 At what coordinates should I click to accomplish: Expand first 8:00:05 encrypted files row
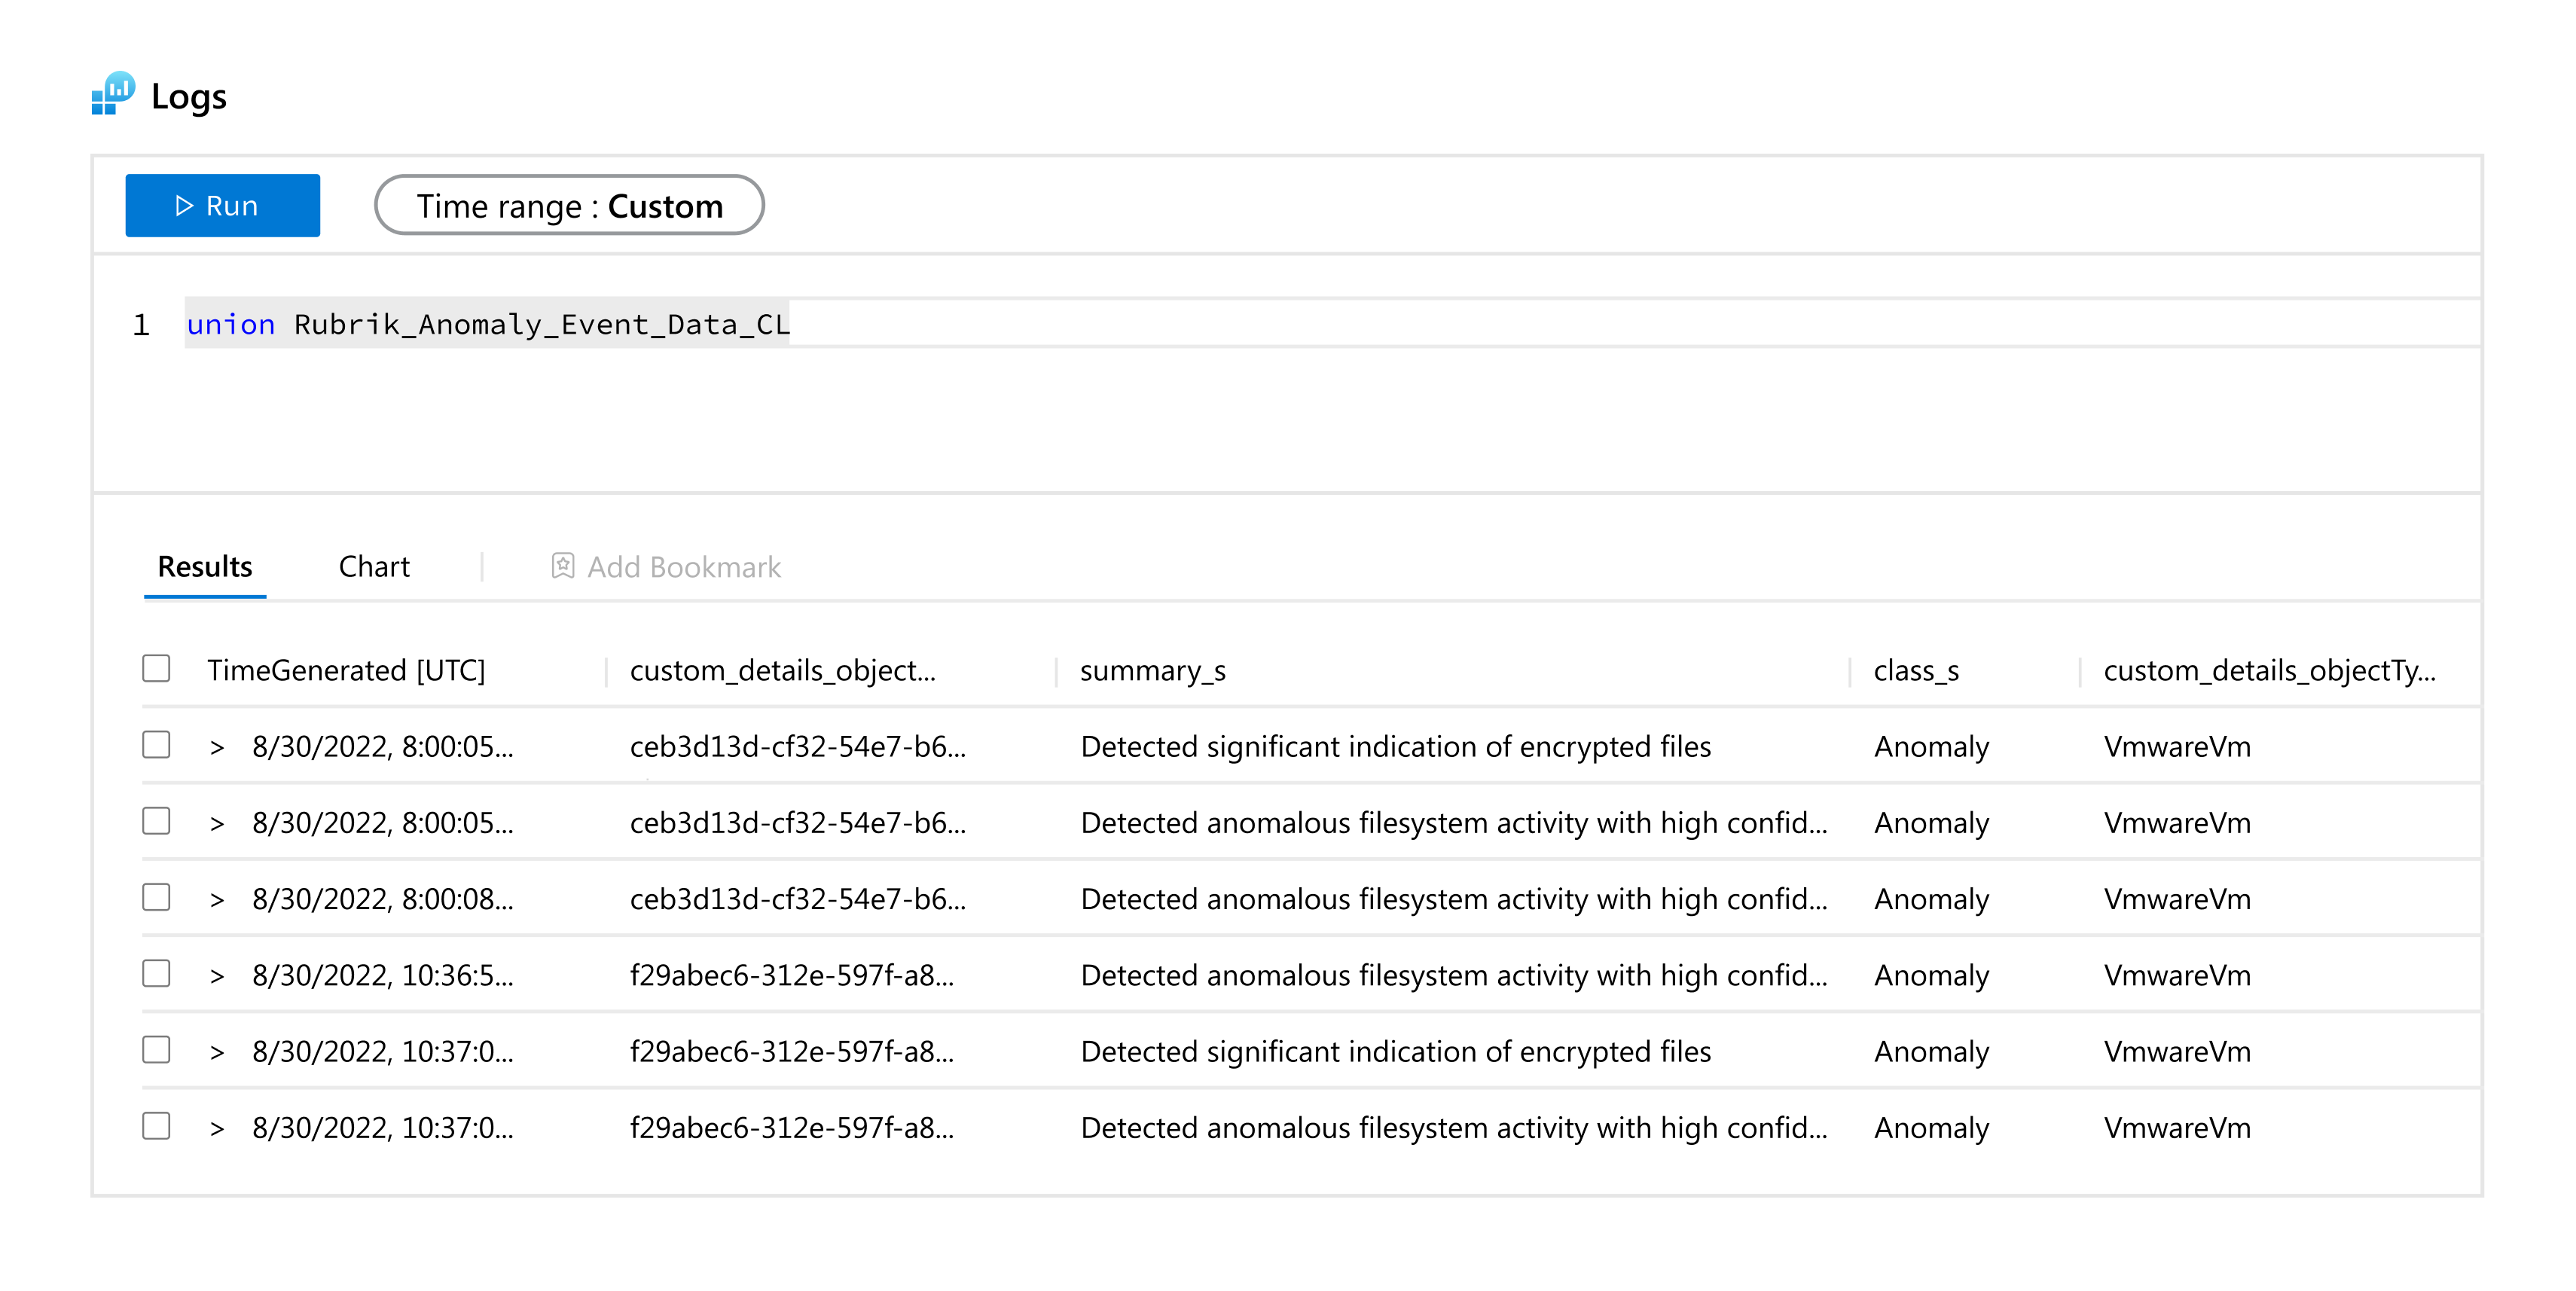[217, 747]
